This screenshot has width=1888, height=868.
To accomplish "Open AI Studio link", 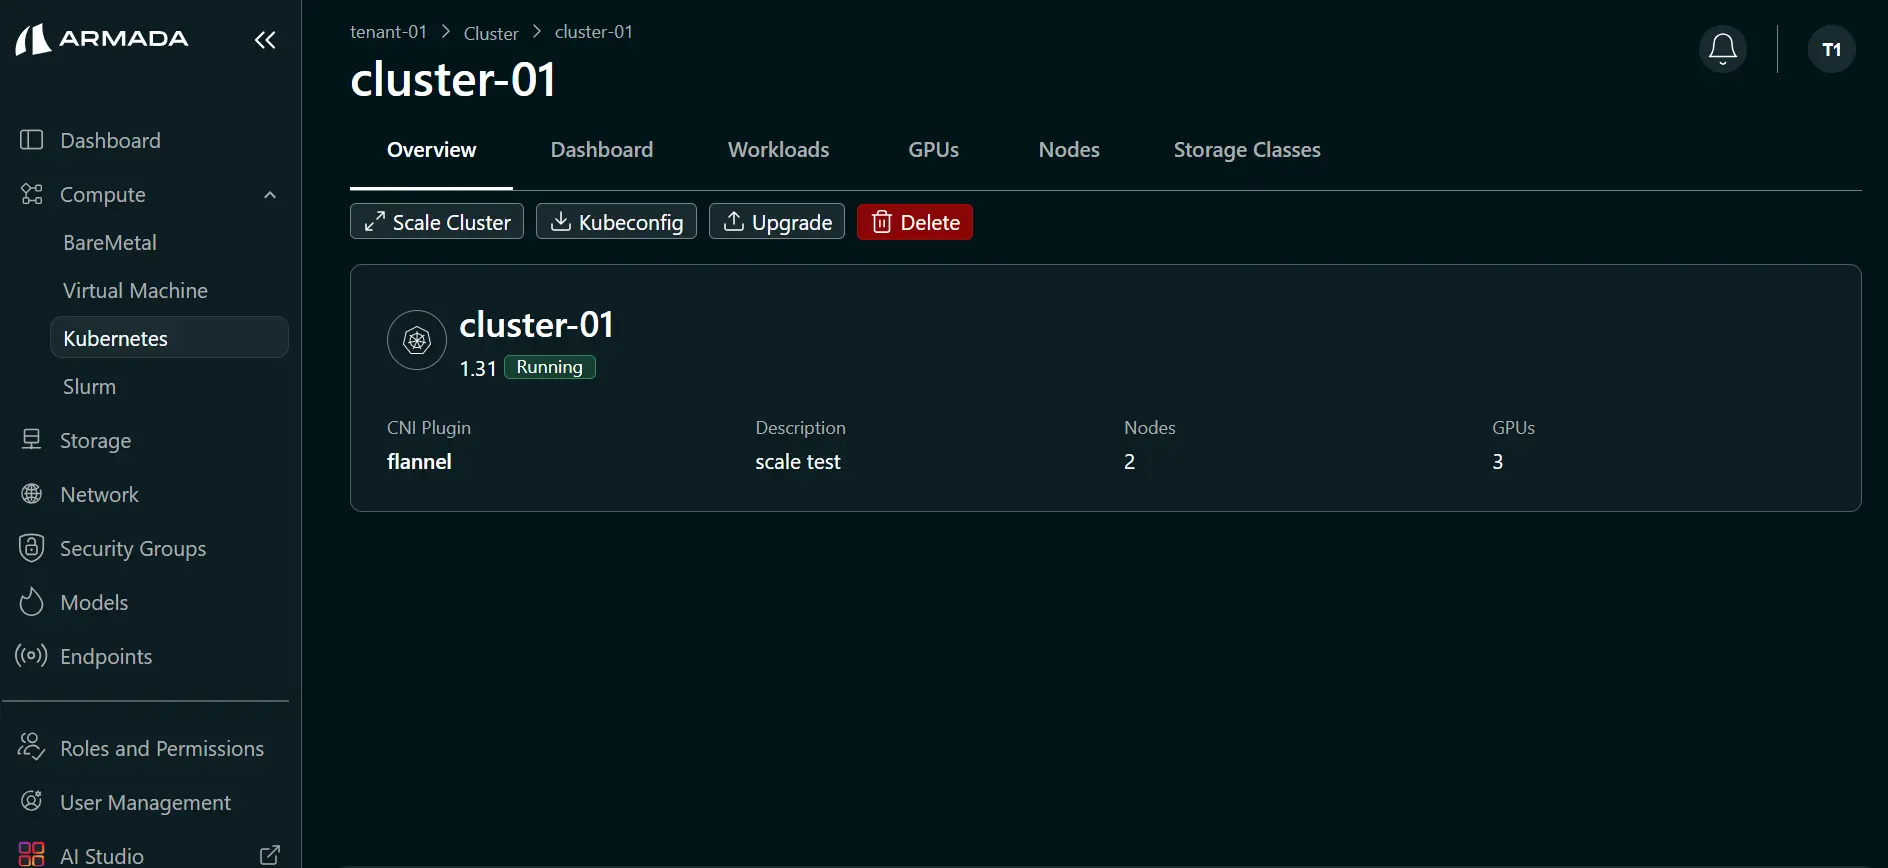I will point(102,856).
